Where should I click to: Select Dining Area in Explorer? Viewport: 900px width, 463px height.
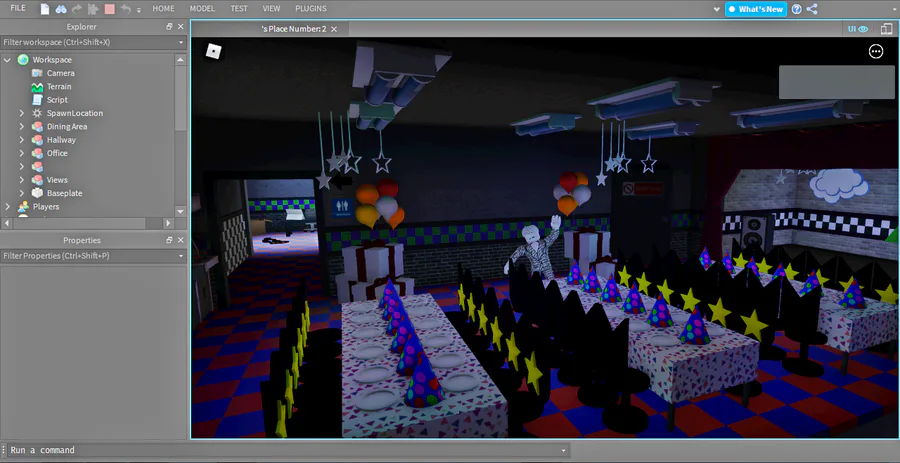pyautogui.click(x=67, y=126)
